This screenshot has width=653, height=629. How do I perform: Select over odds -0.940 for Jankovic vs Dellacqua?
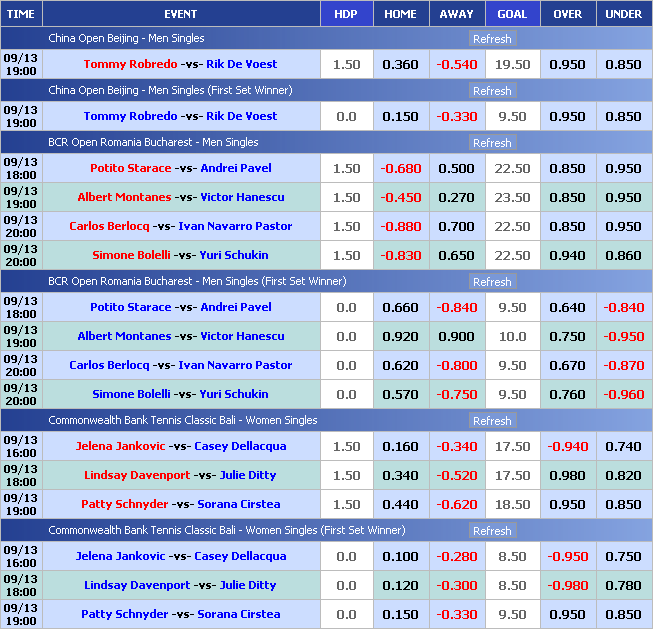[568, 446]
